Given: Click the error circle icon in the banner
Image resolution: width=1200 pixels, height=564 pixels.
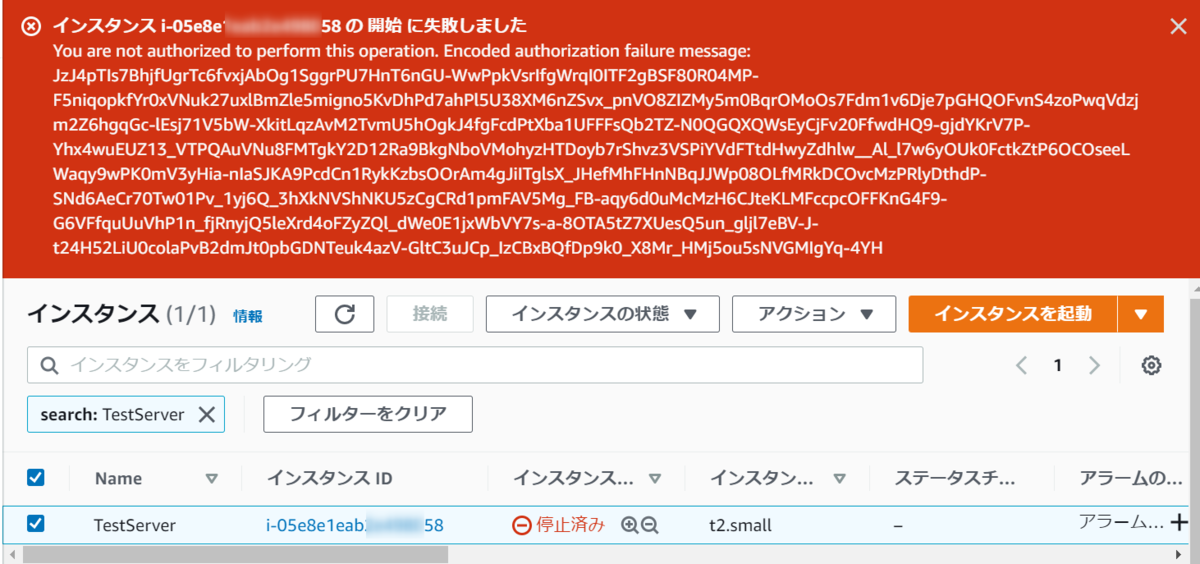Looking at the screenshot, I should (x=32, y=26).
